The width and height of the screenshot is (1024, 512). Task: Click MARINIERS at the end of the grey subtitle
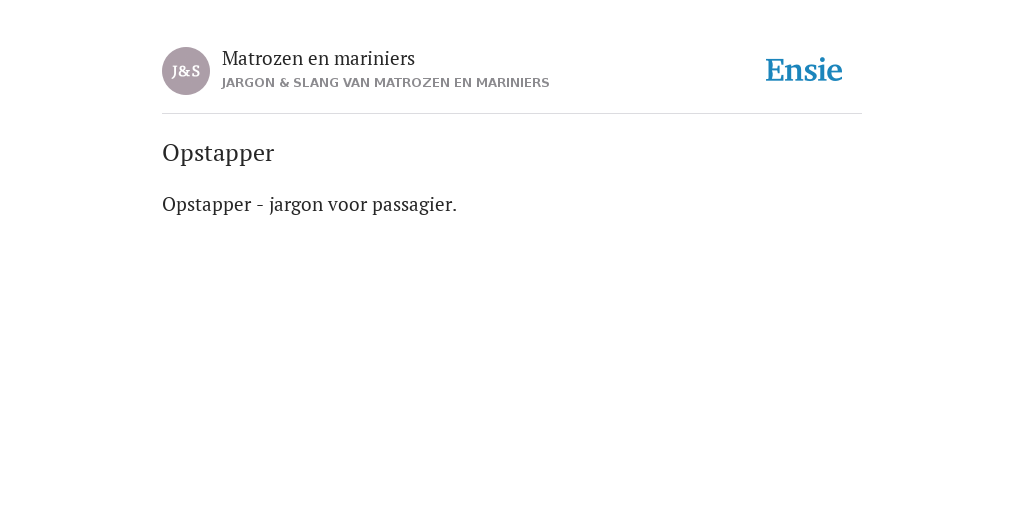[513, 83]
